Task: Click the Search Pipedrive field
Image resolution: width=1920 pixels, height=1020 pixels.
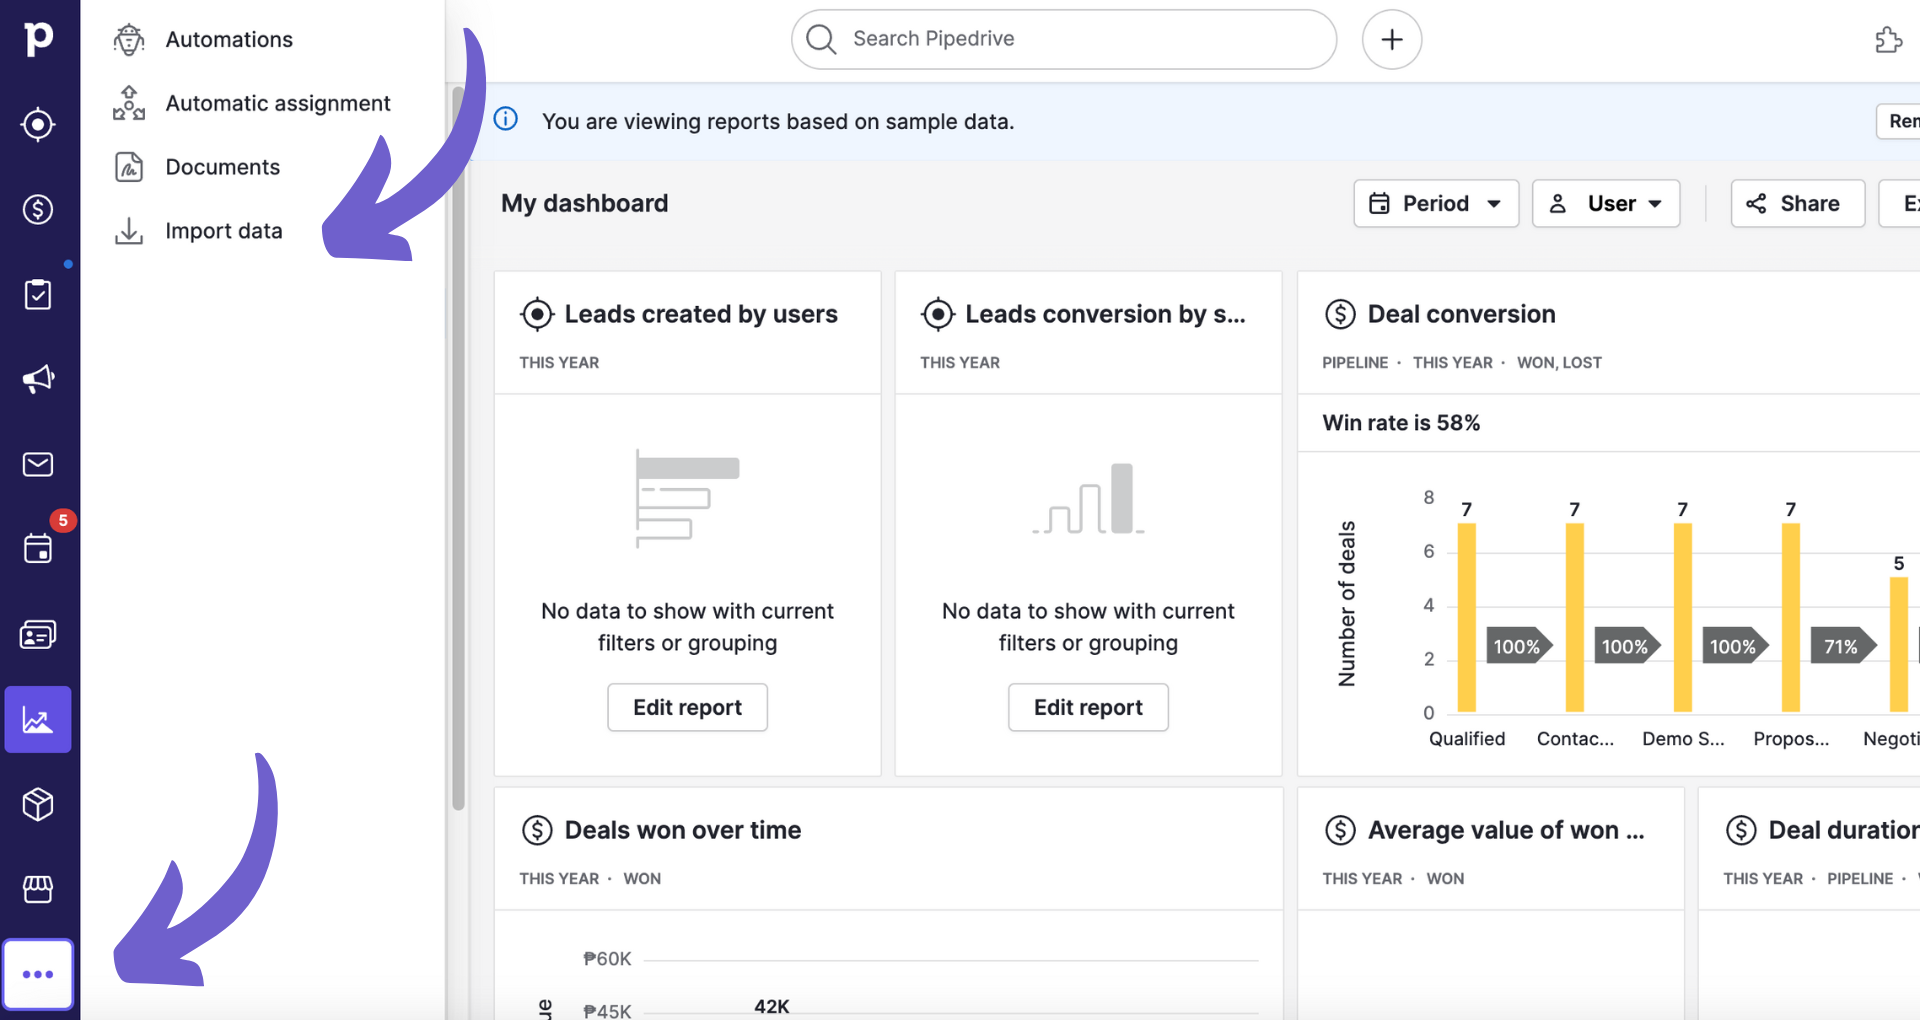Action: 1064,39
